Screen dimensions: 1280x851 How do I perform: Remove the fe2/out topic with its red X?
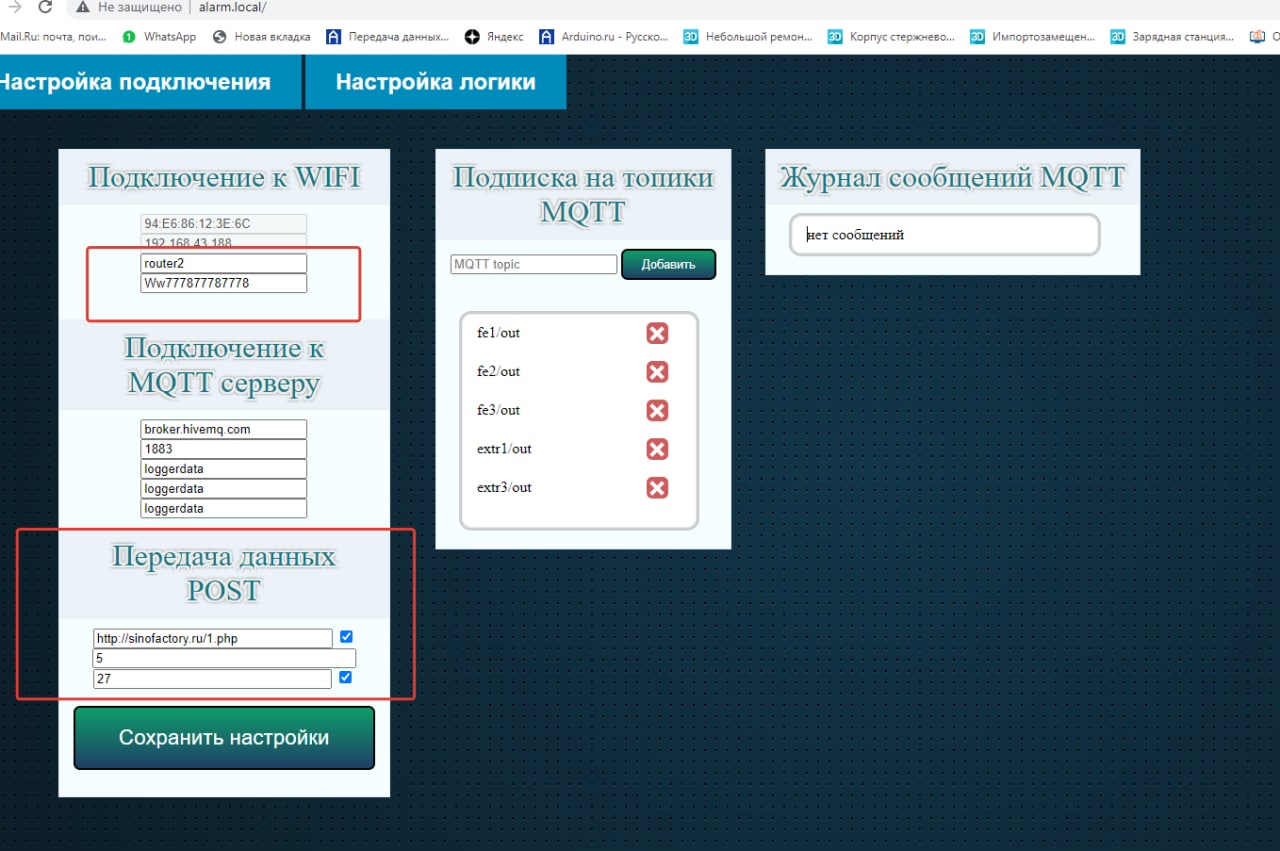657,372
